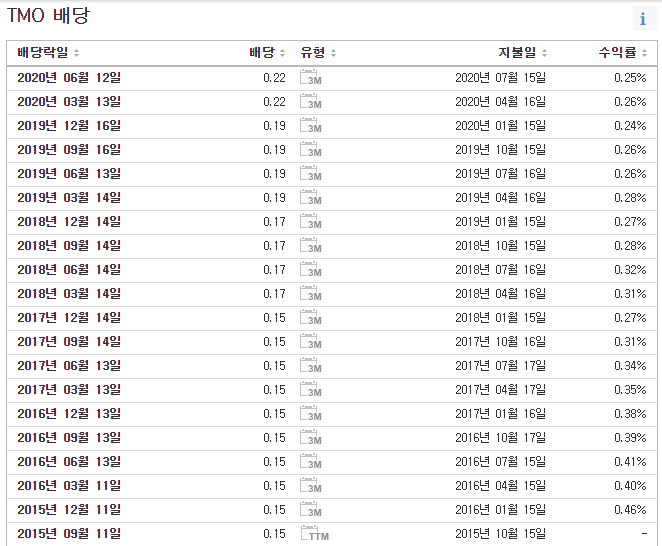Click yield value 0.32%
Image resolution: width=662 pixels, height=546 pixels.
pyautogui.click(x=630, y=270)
